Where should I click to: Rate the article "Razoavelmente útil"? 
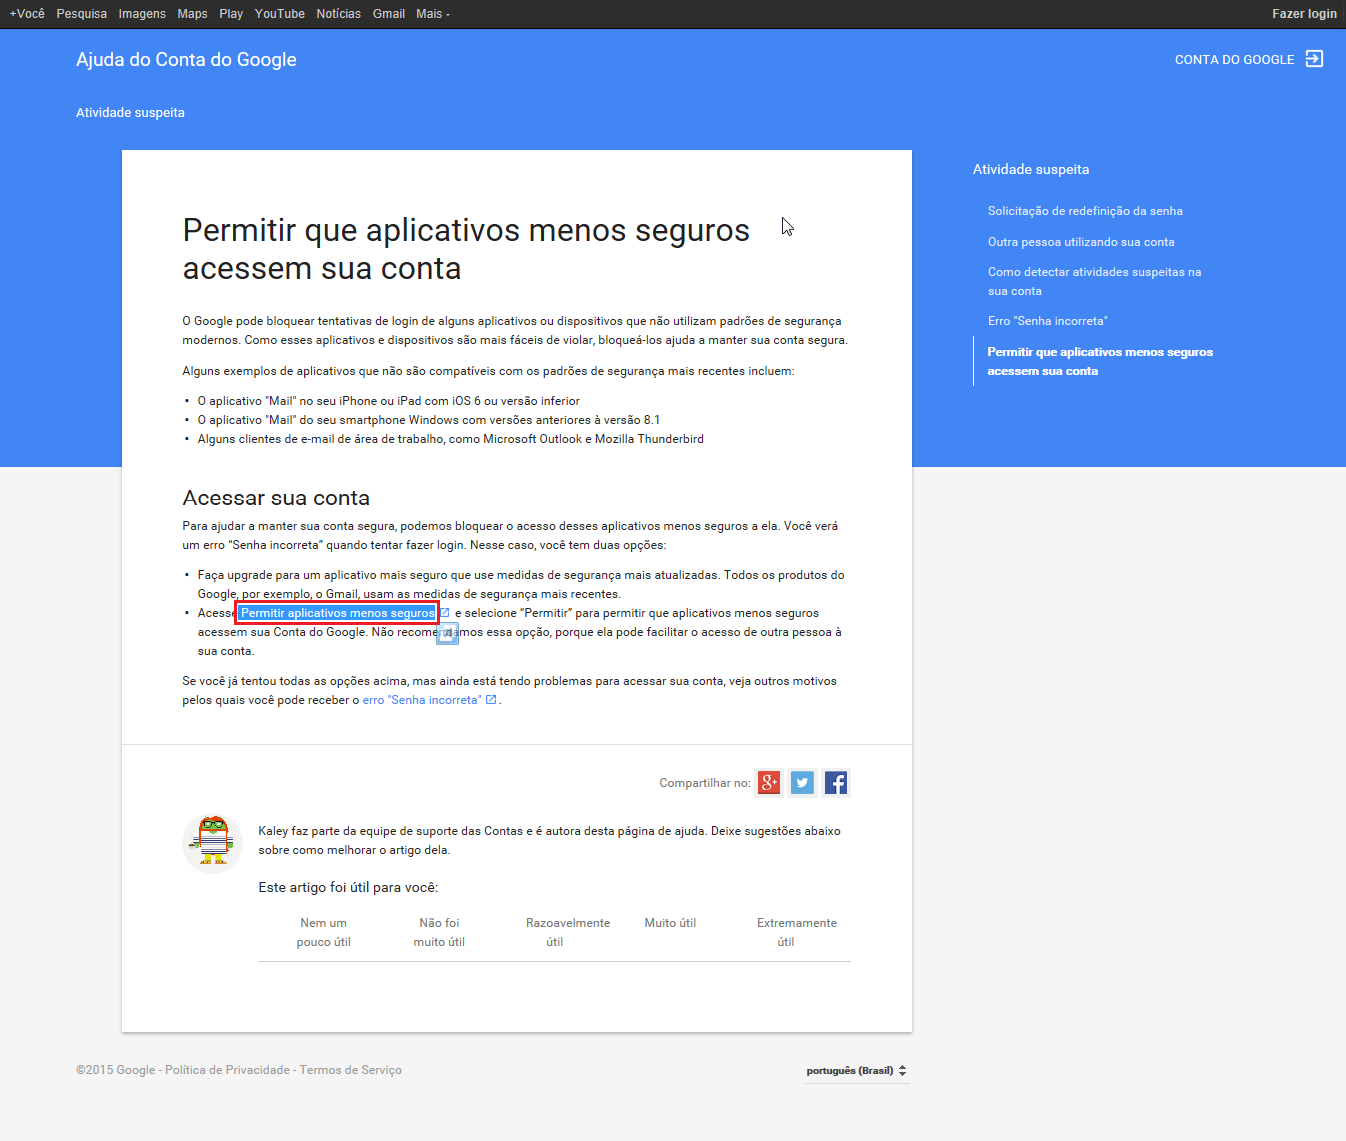[568, 932]
